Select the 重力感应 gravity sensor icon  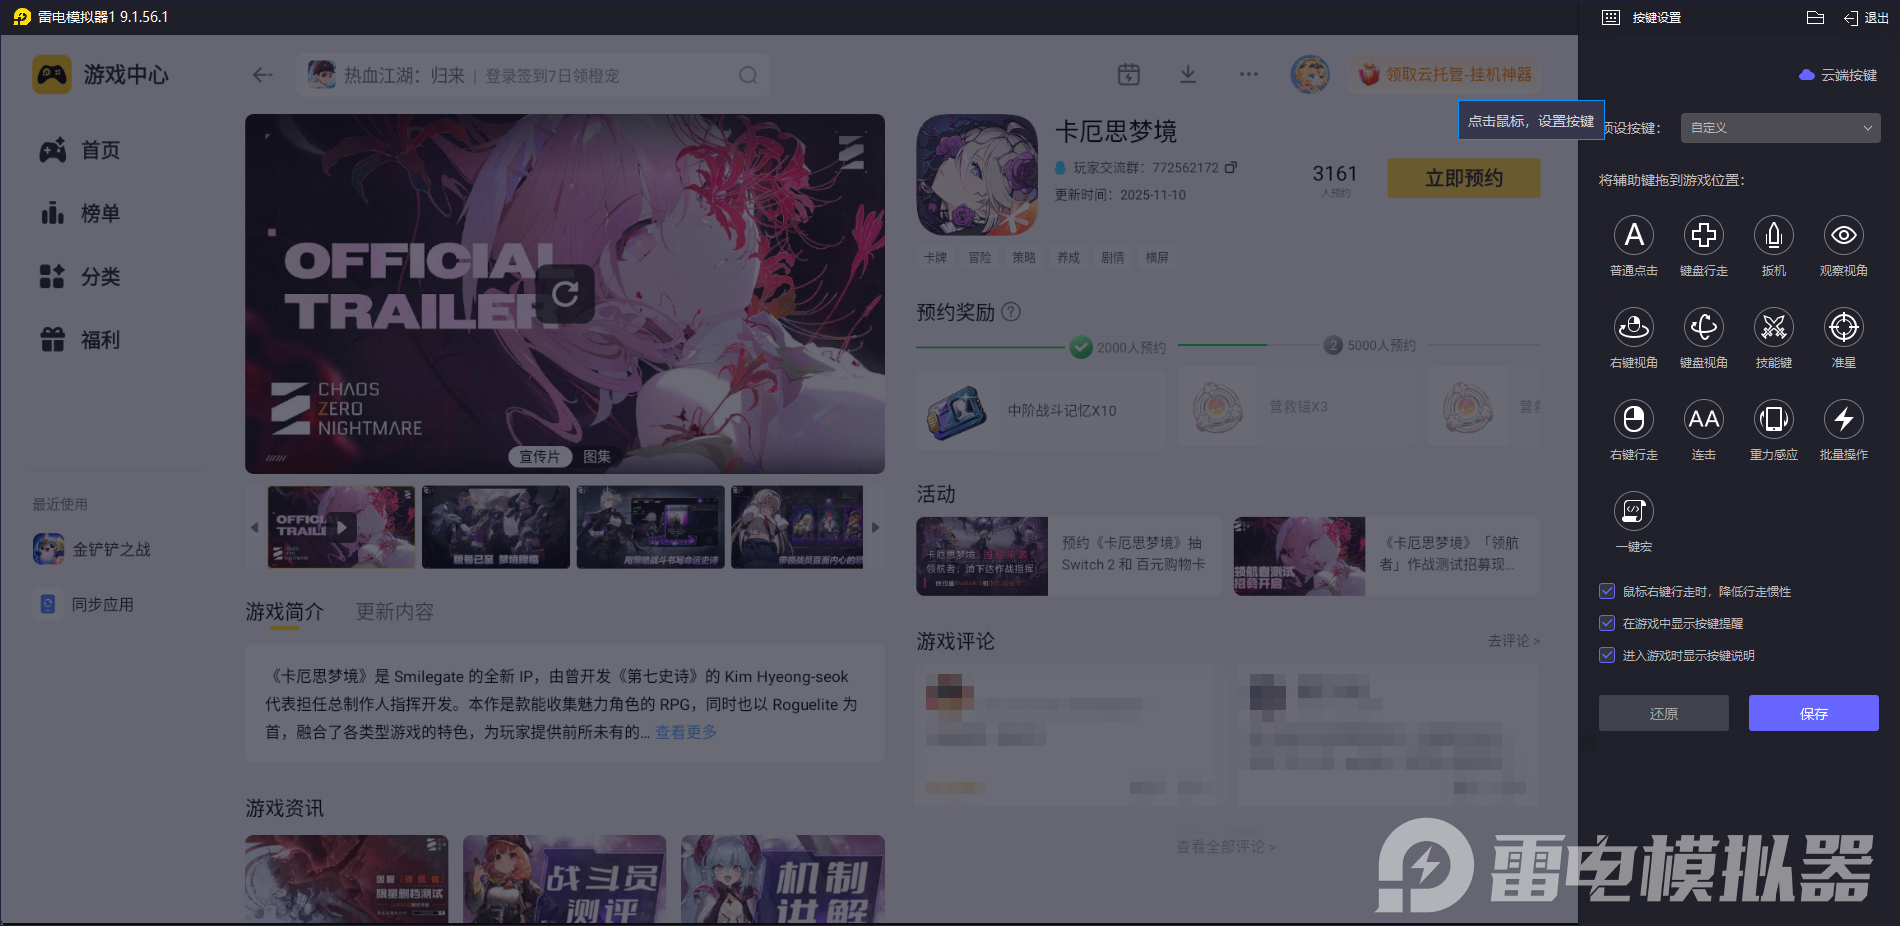(1774, 420)
